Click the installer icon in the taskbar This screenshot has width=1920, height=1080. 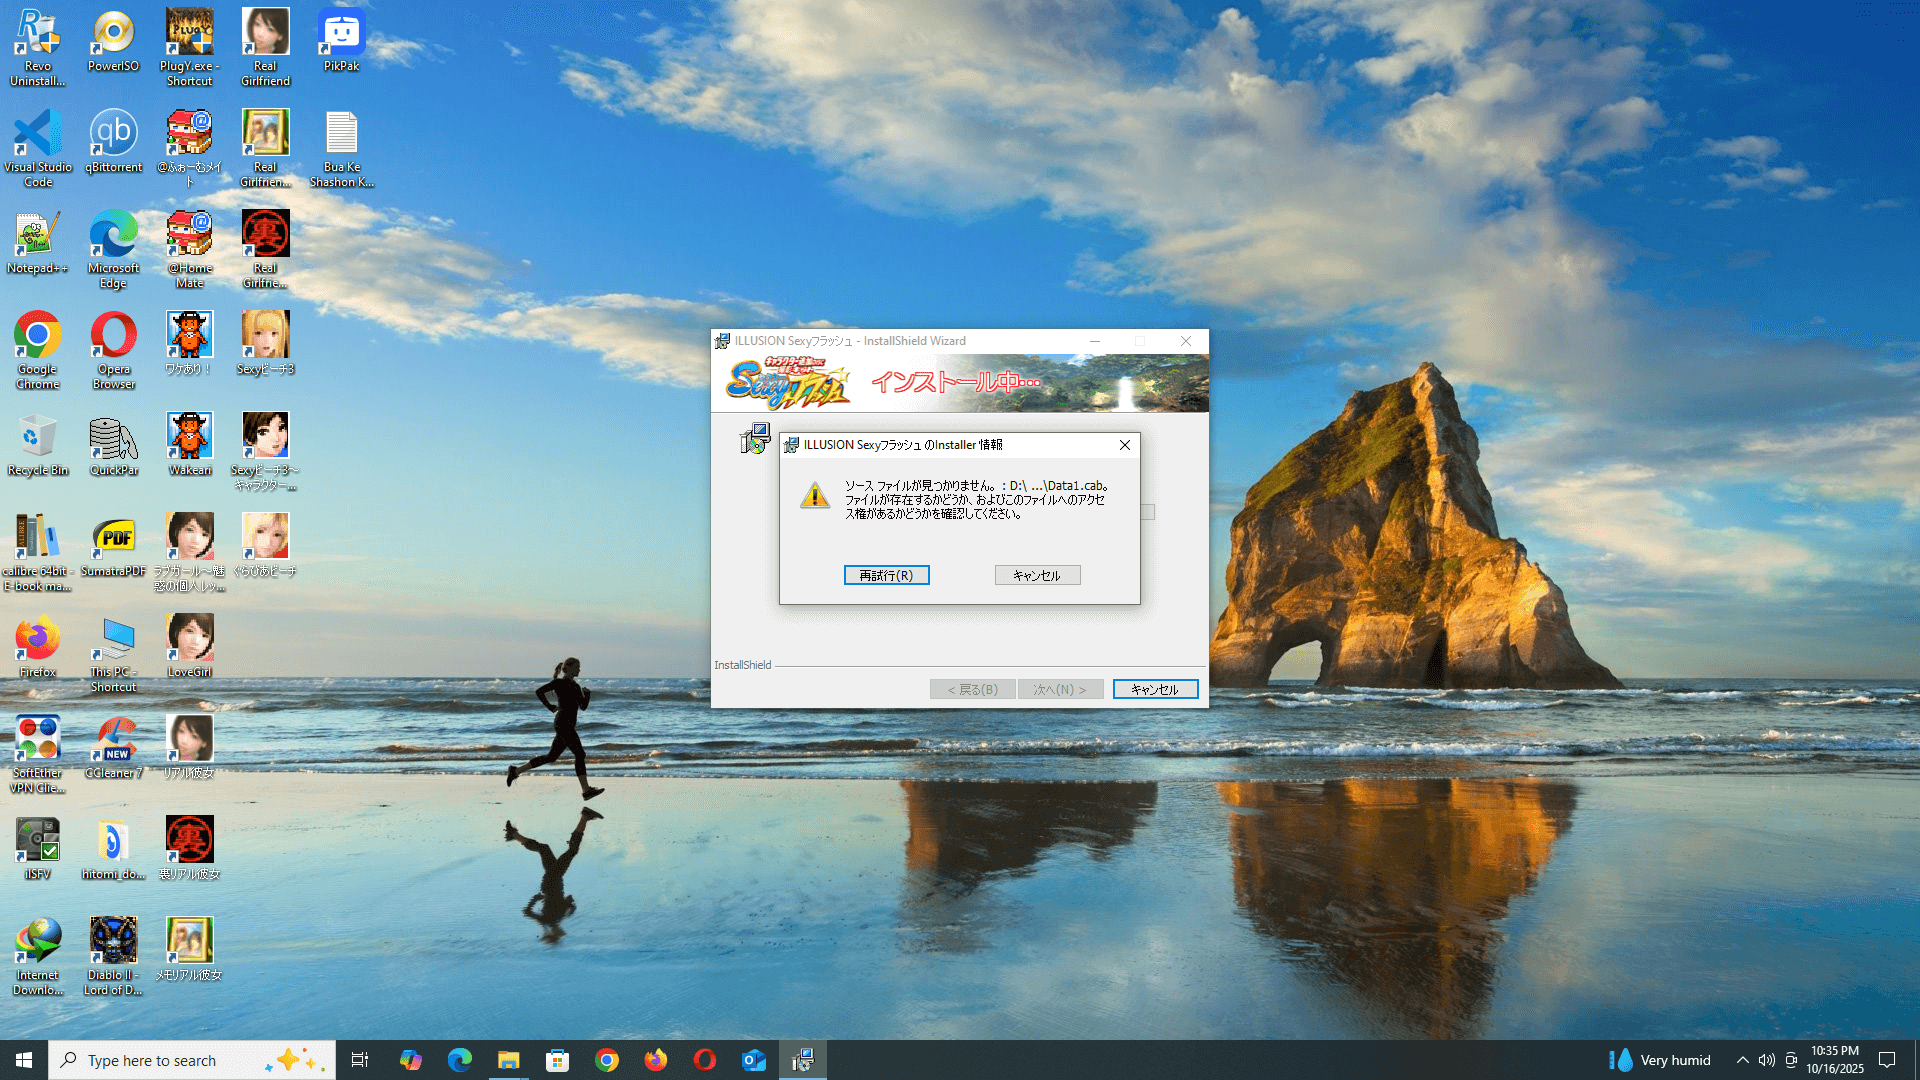pos(802,1060)
